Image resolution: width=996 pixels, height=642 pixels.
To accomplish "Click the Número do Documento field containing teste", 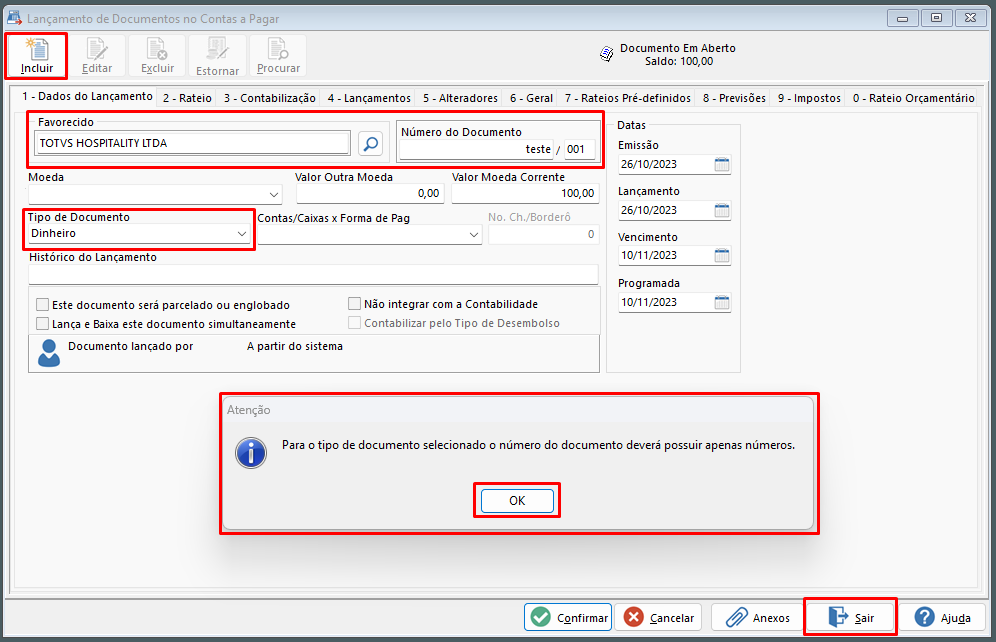I will [x=476, y=150].
